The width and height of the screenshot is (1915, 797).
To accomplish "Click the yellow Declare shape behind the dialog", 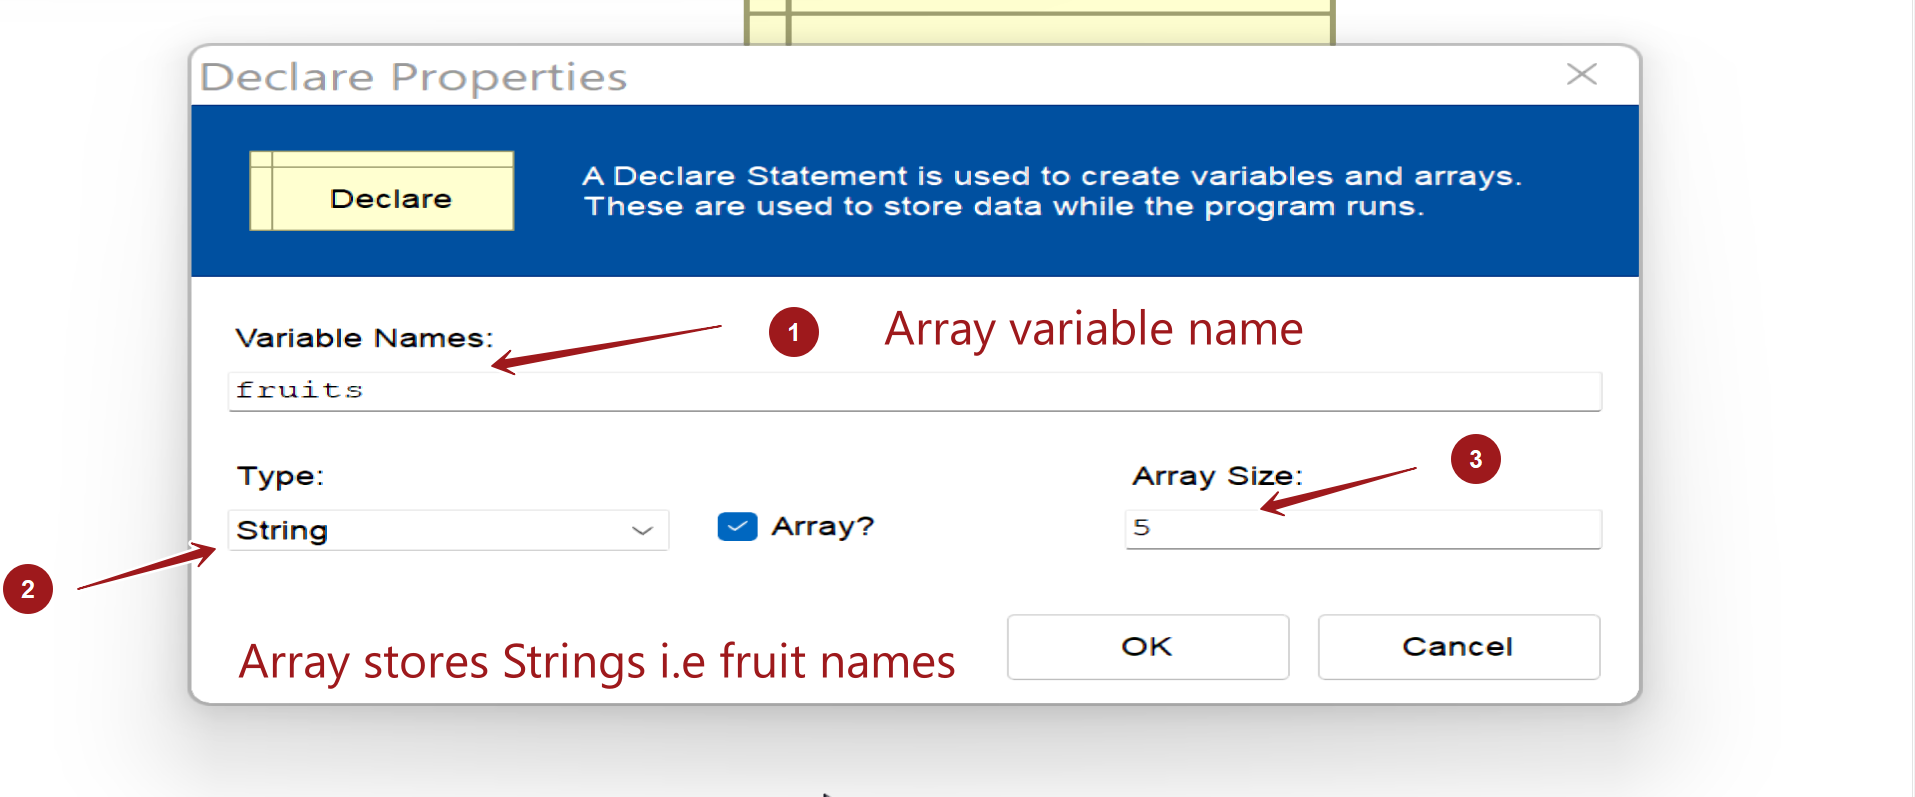I will (x=1039, y=22).
